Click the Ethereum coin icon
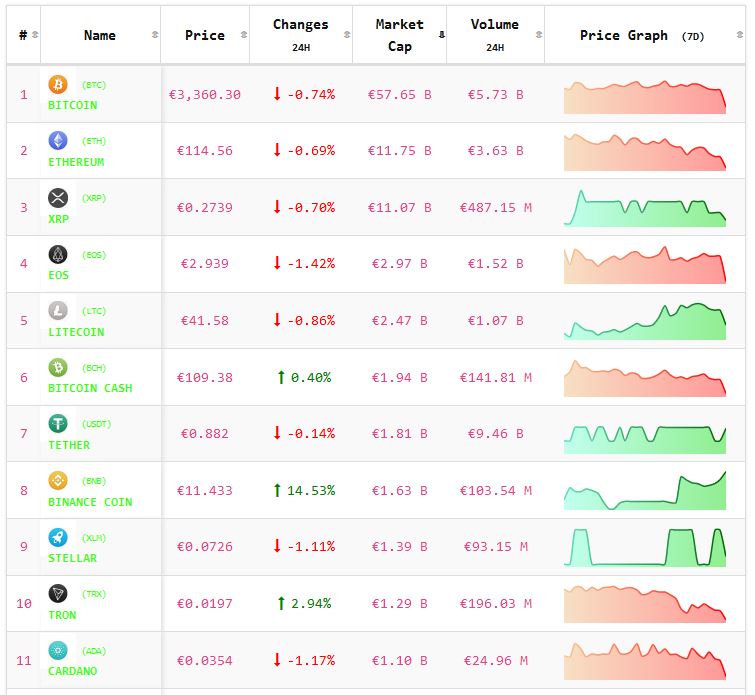The width and height of the screenshot is (755, 695). [x=58, y=141]
